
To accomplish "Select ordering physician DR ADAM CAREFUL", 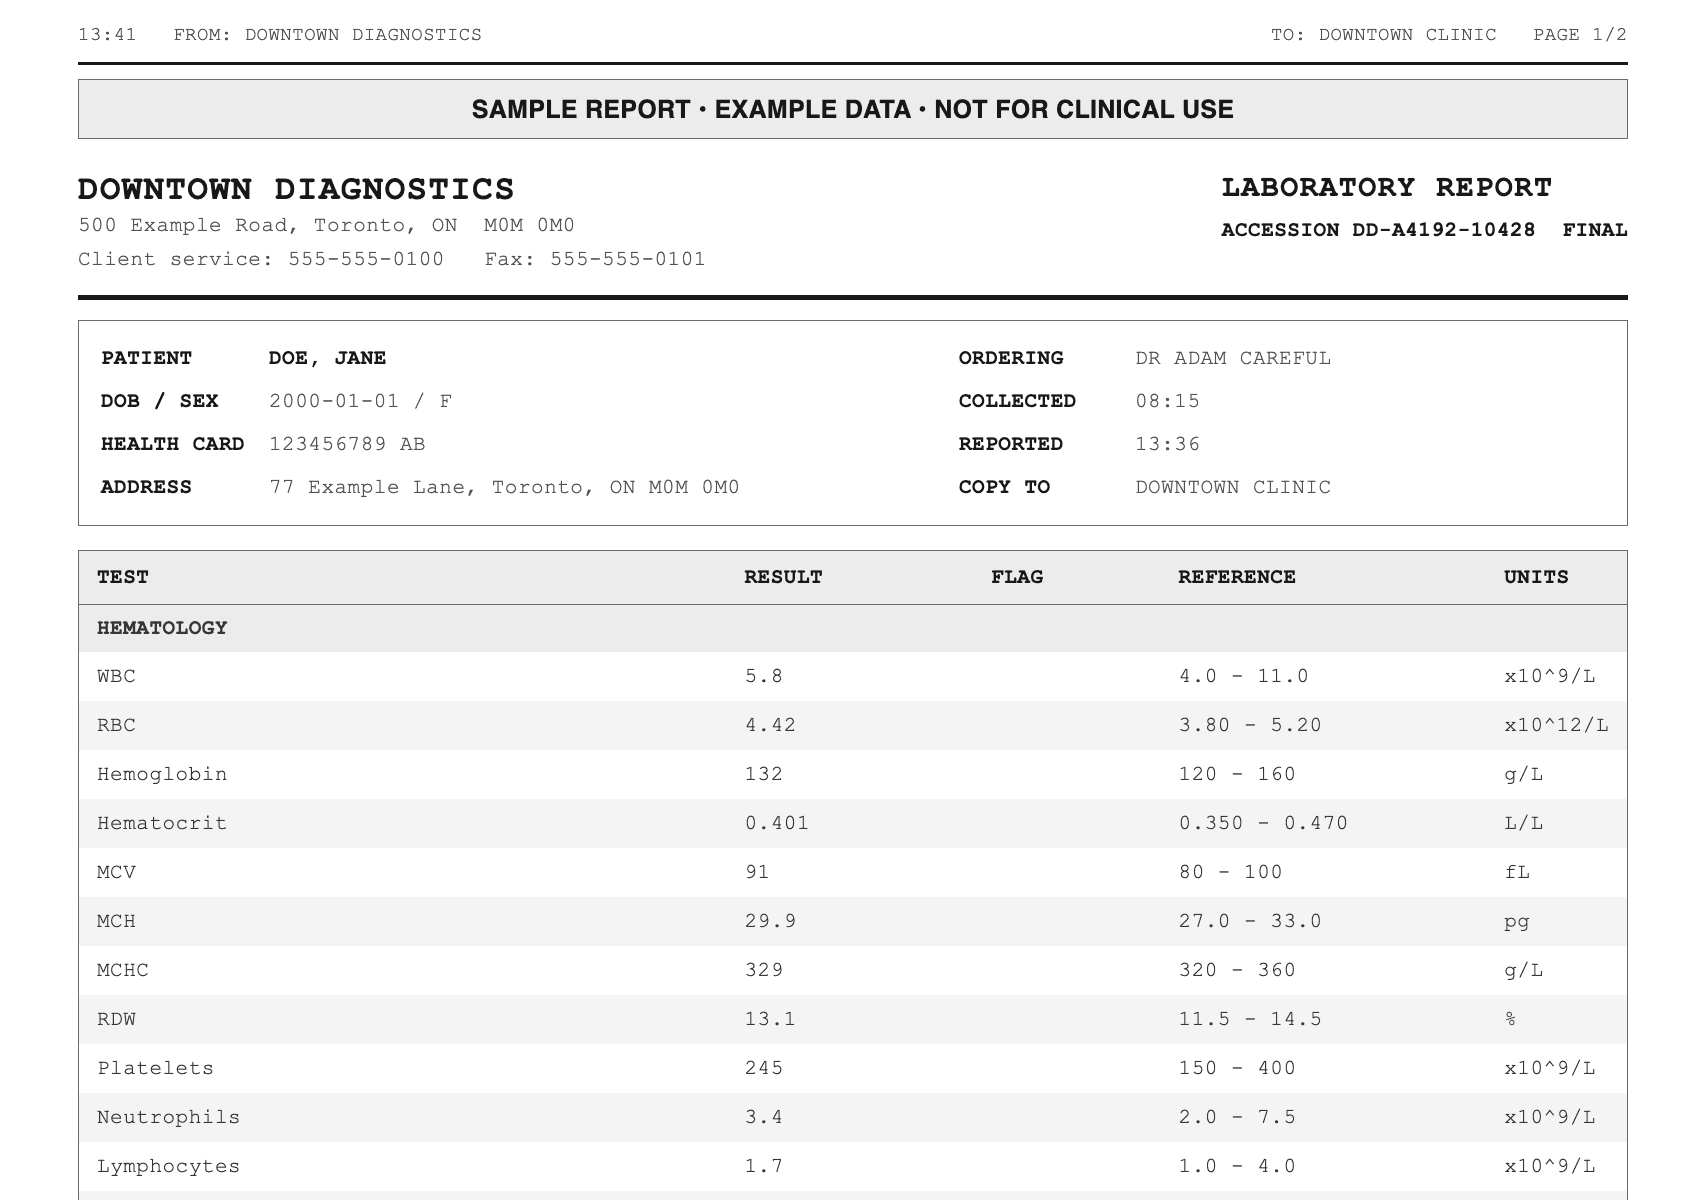I will coord(1233,358).
